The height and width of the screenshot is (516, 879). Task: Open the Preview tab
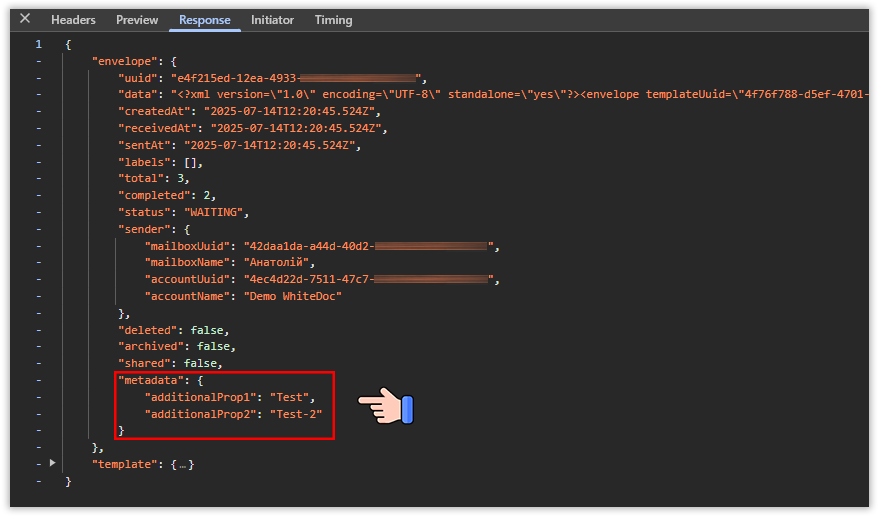pyautogui.click(x=137, y=20)
